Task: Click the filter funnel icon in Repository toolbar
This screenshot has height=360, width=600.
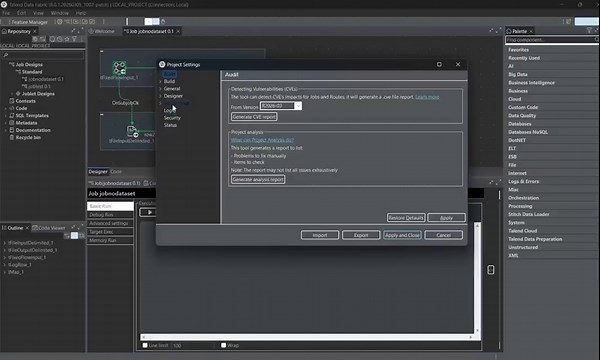Action: tap(75, 39)
